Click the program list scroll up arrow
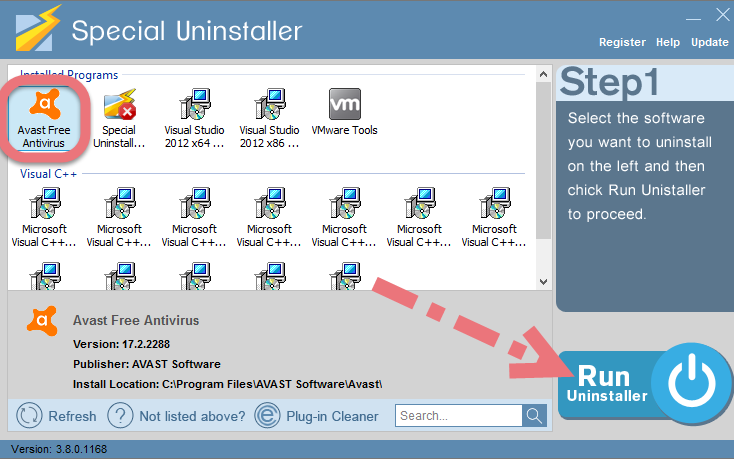Image resolution: width=734 pixels, height=459 pixels. pos(543,74)
